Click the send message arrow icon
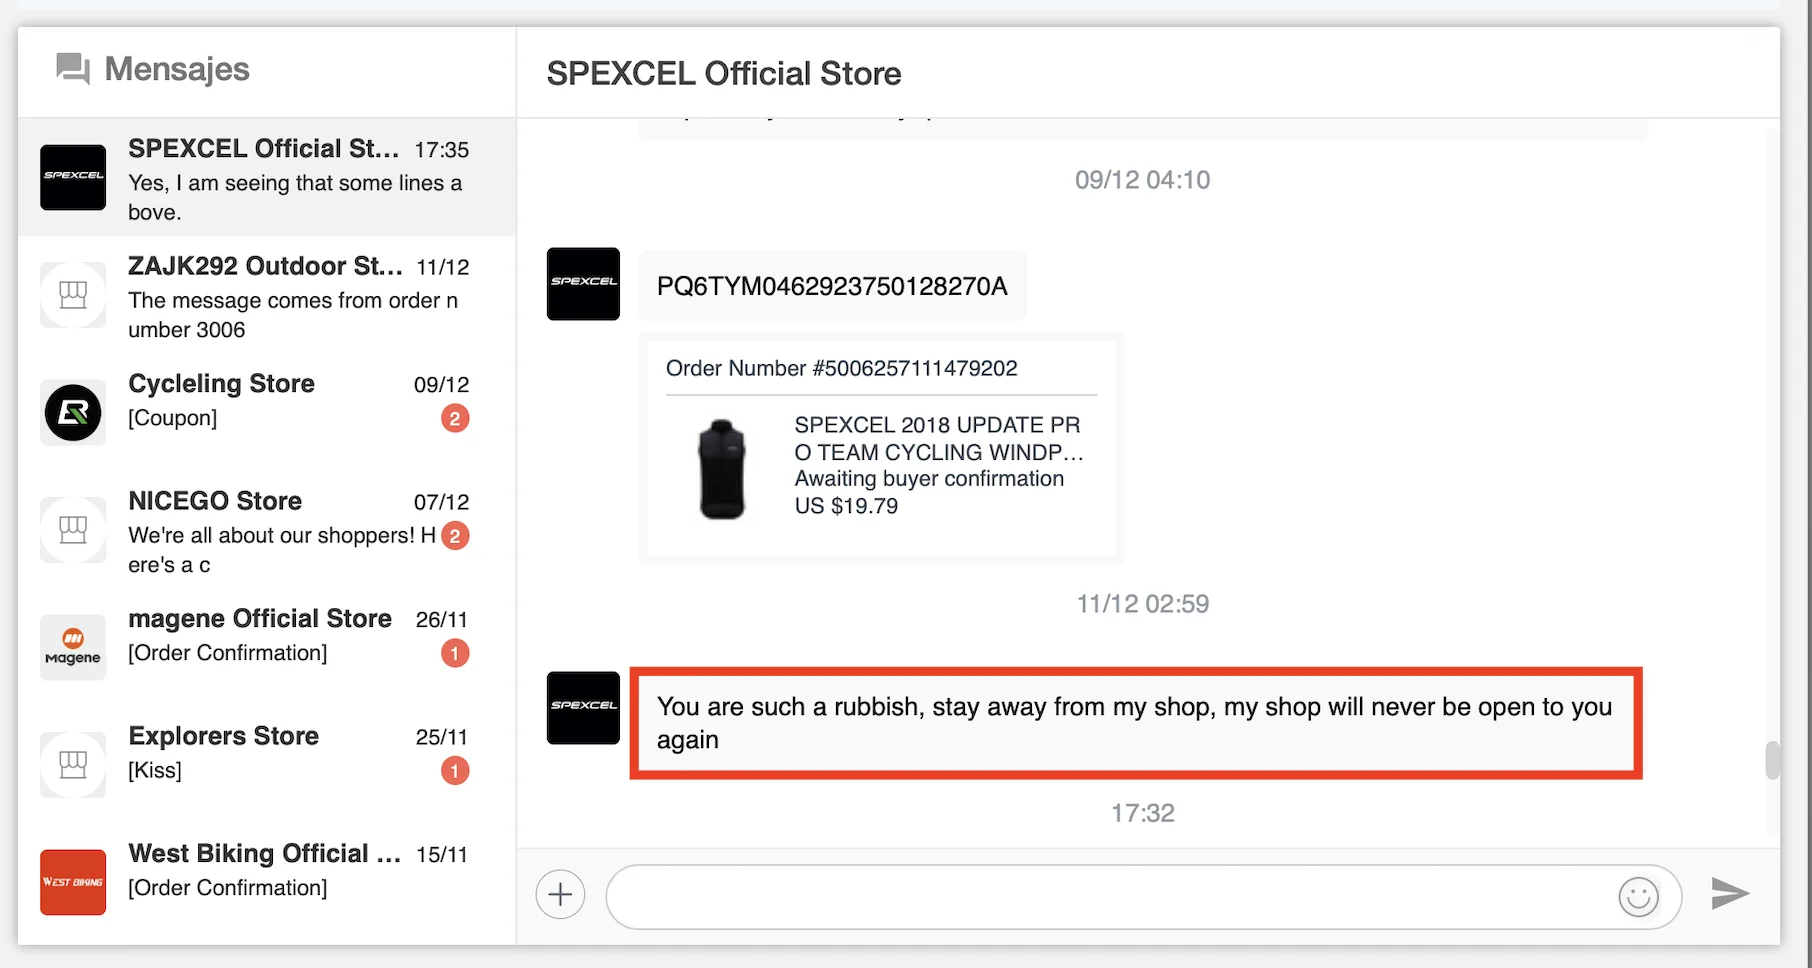Viewport: 1812px width, 968px height. coord(1729,893)
